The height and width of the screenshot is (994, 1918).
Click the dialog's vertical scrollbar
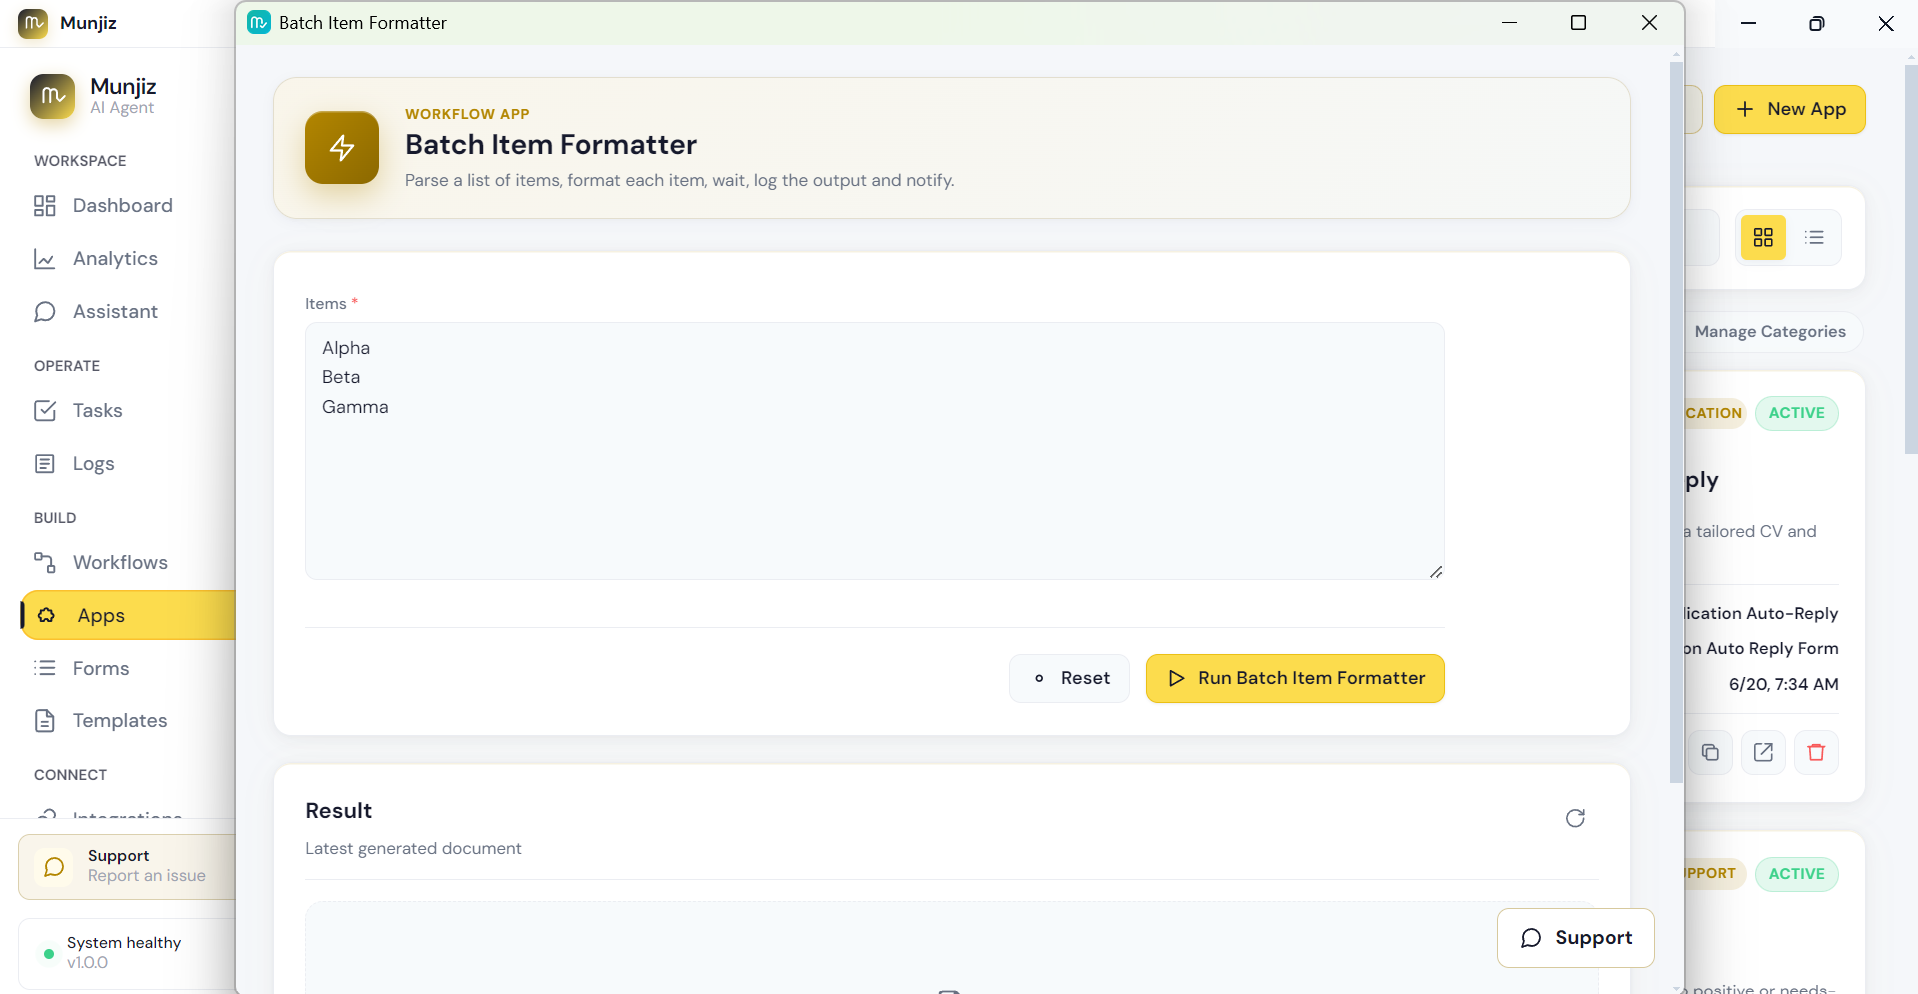pos(1676,422)
